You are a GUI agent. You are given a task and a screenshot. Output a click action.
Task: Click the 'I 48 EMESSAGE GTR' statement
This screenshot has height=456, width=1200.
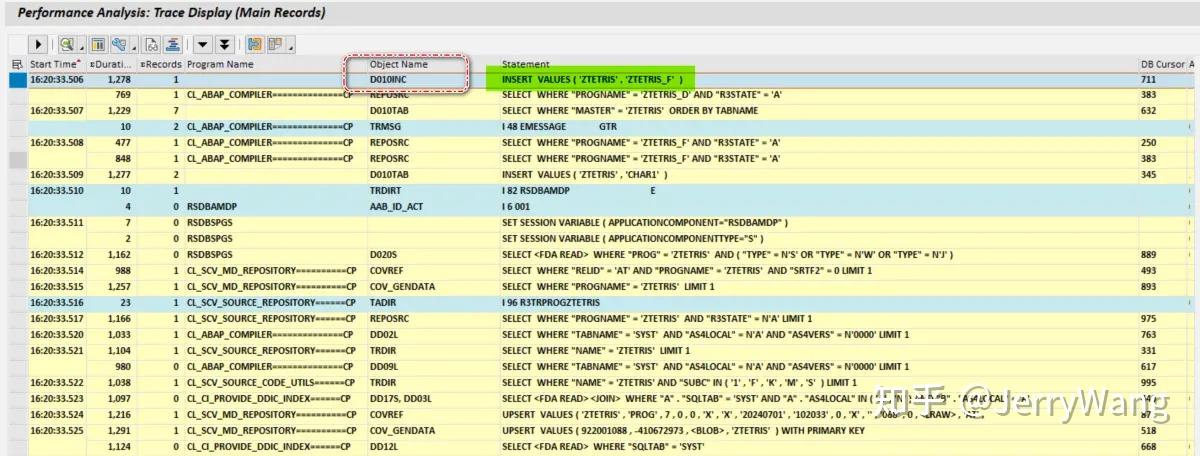pos(559,126)
